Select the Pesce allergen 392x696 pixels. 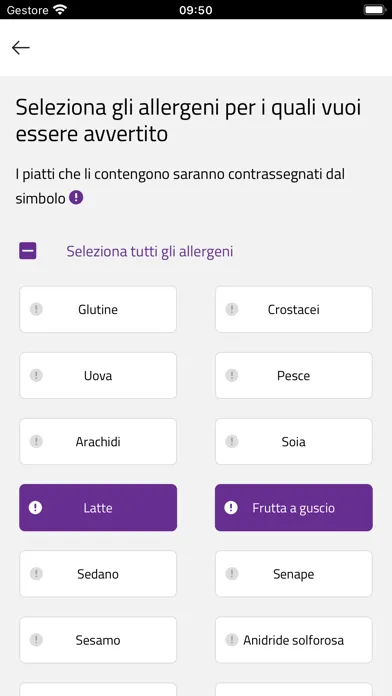tap(294, 376)
